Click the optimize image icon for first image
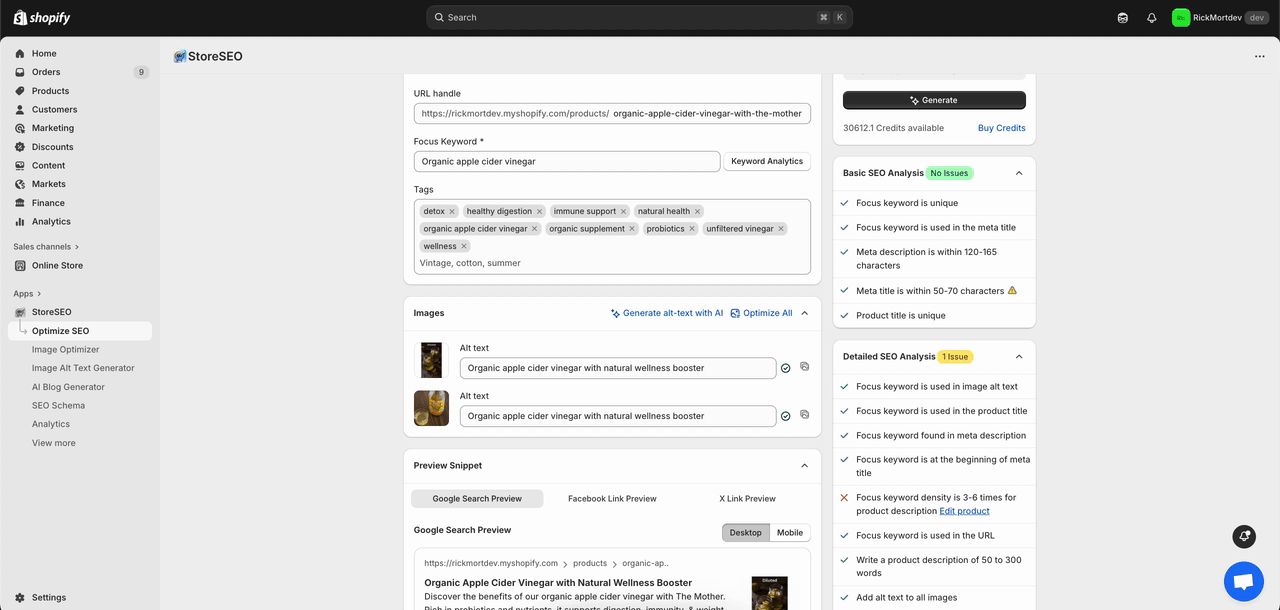 [804, 367]
